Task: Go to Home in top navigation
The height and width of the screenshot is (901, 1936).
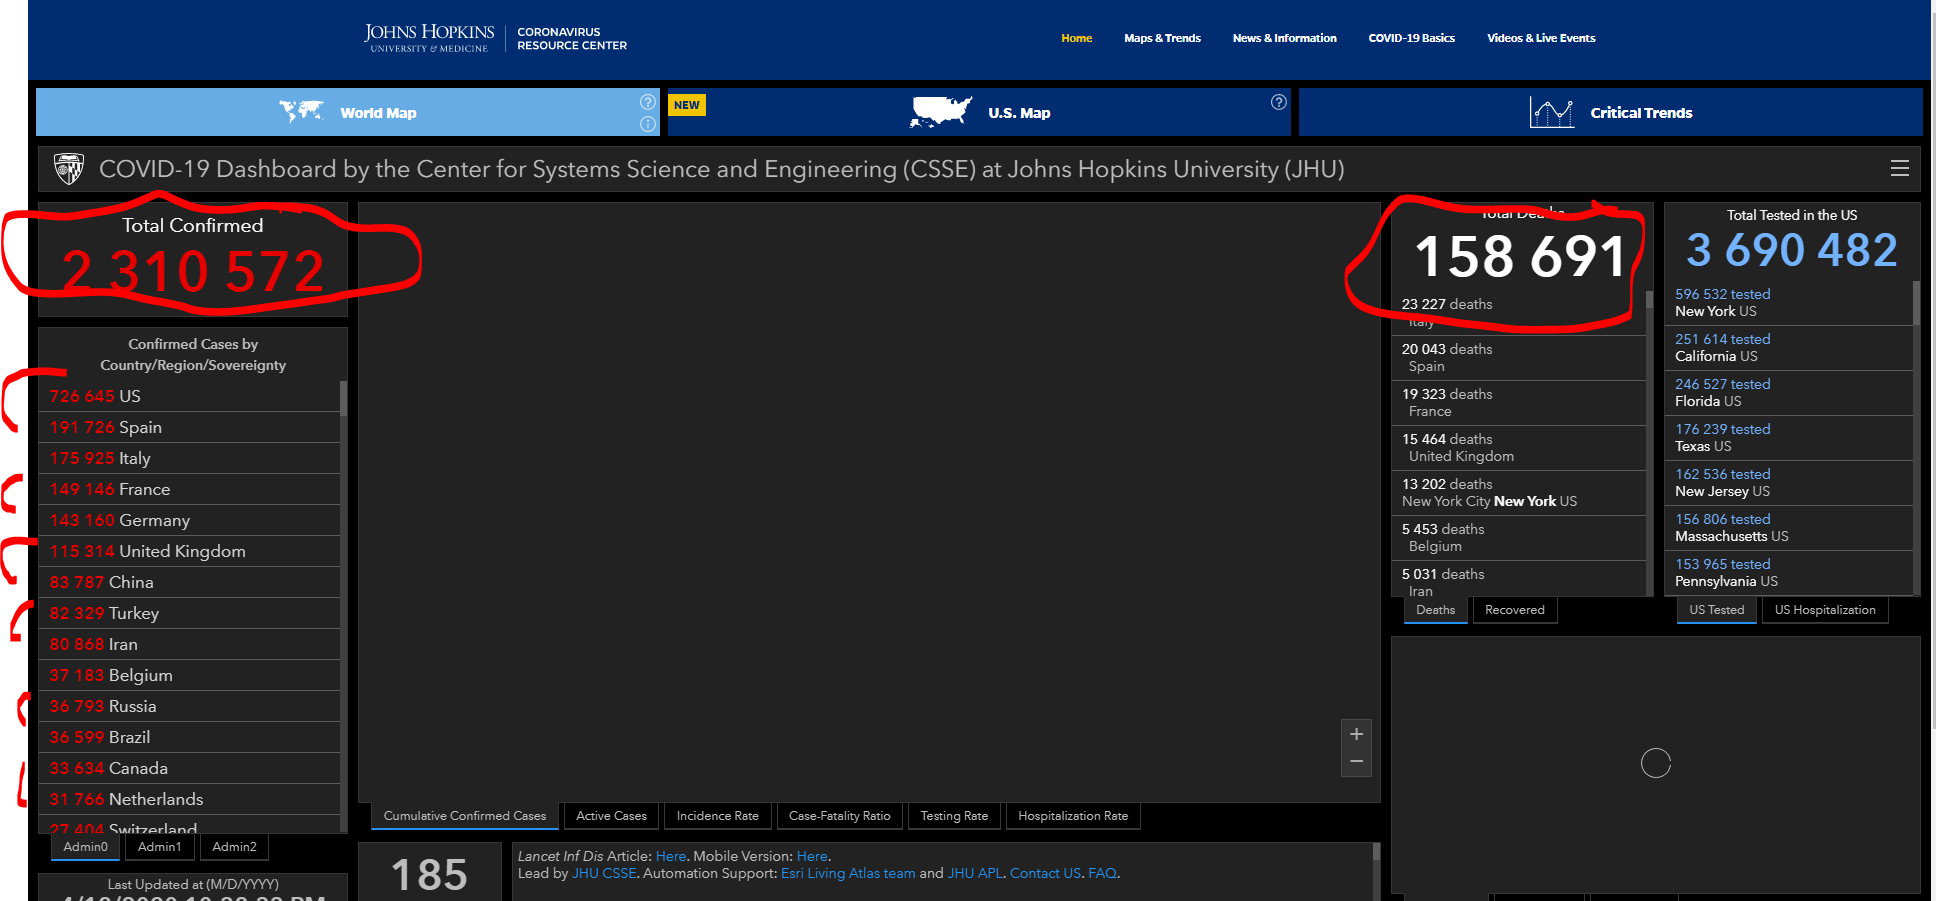Action: [1077, 38]
